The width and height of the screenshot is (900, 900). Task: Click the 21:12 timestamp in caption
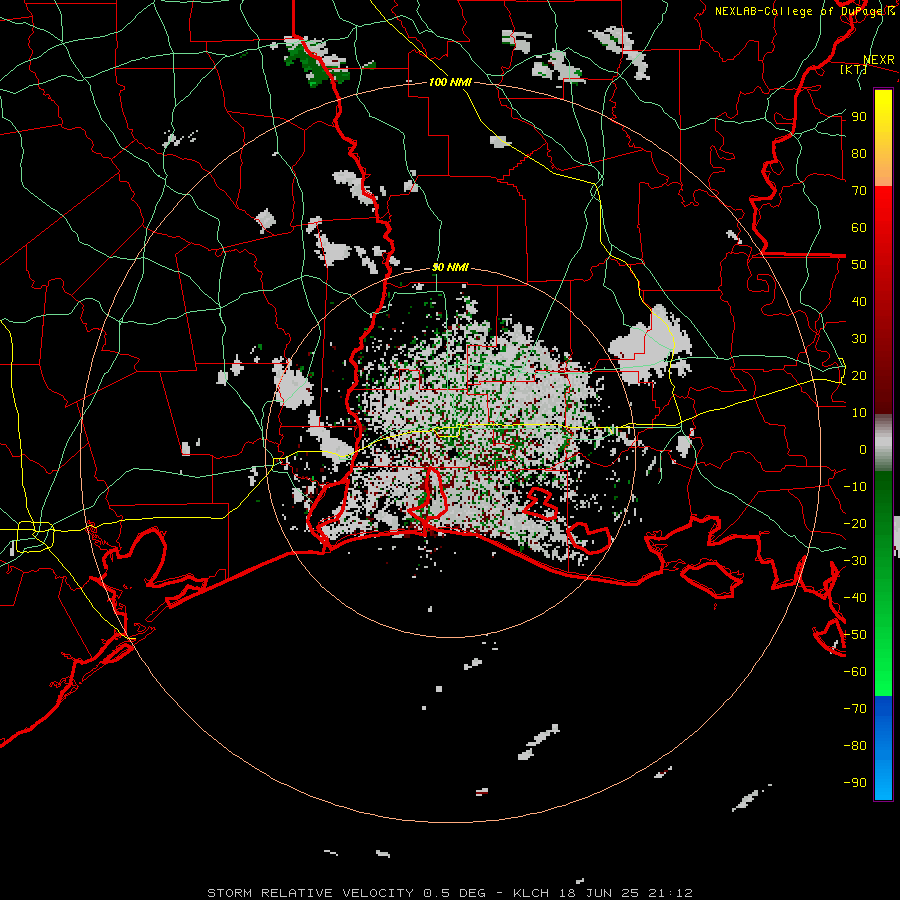click(670, 893)
